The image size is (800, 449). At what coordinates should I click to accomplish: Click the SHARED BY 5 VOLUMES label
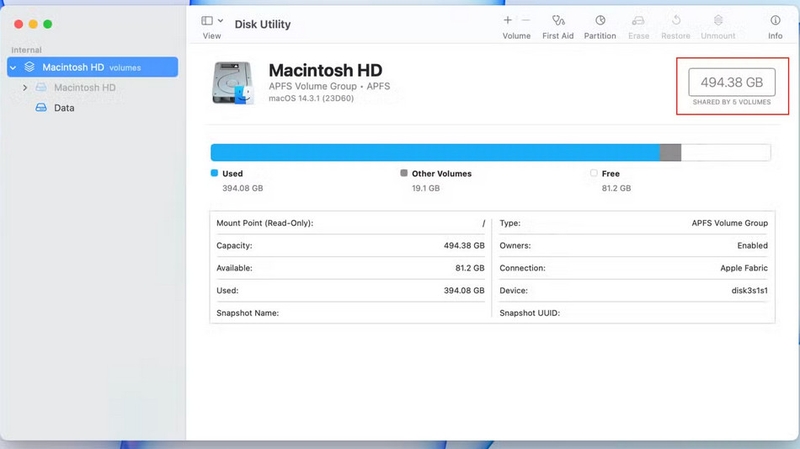tap(732, 102)
